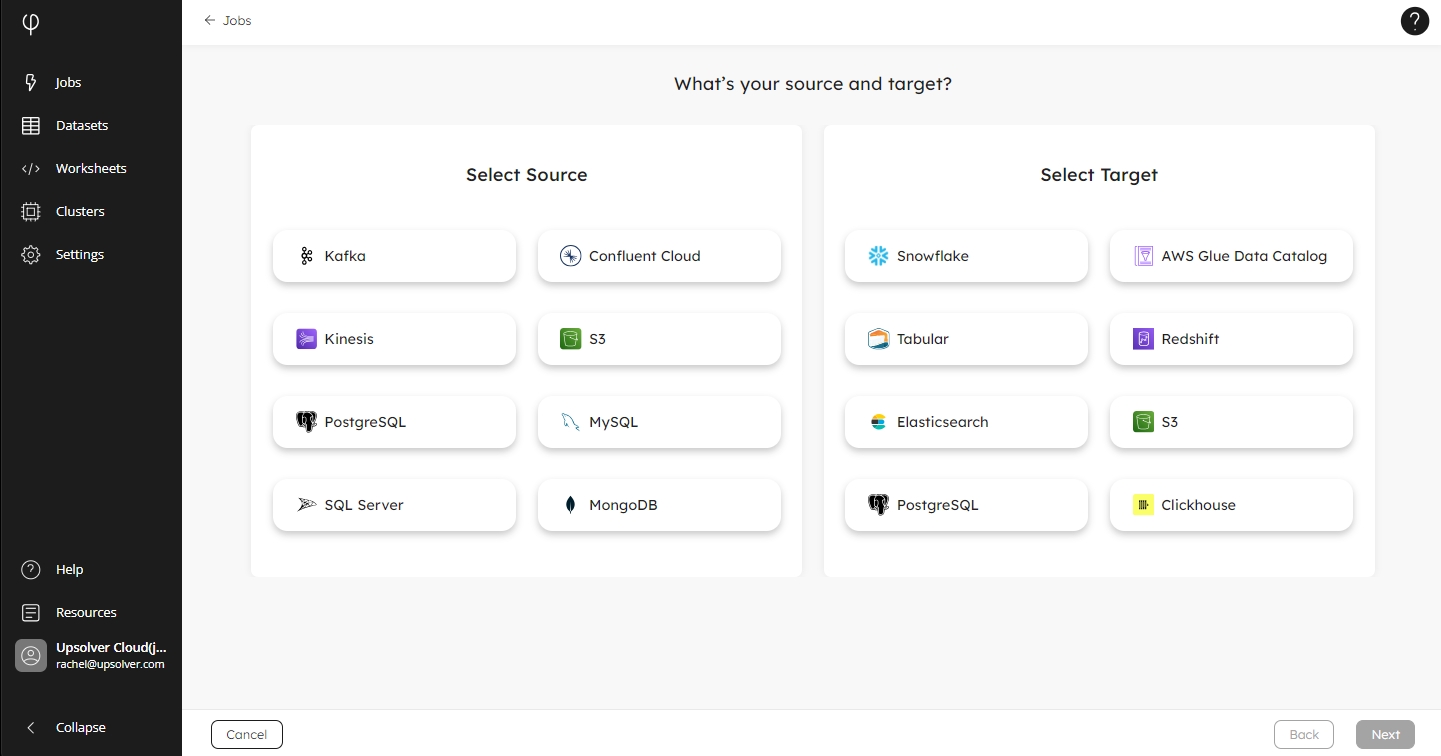Click the MongoDB leaf icon
1441x756 pixels.
(570, 505)
